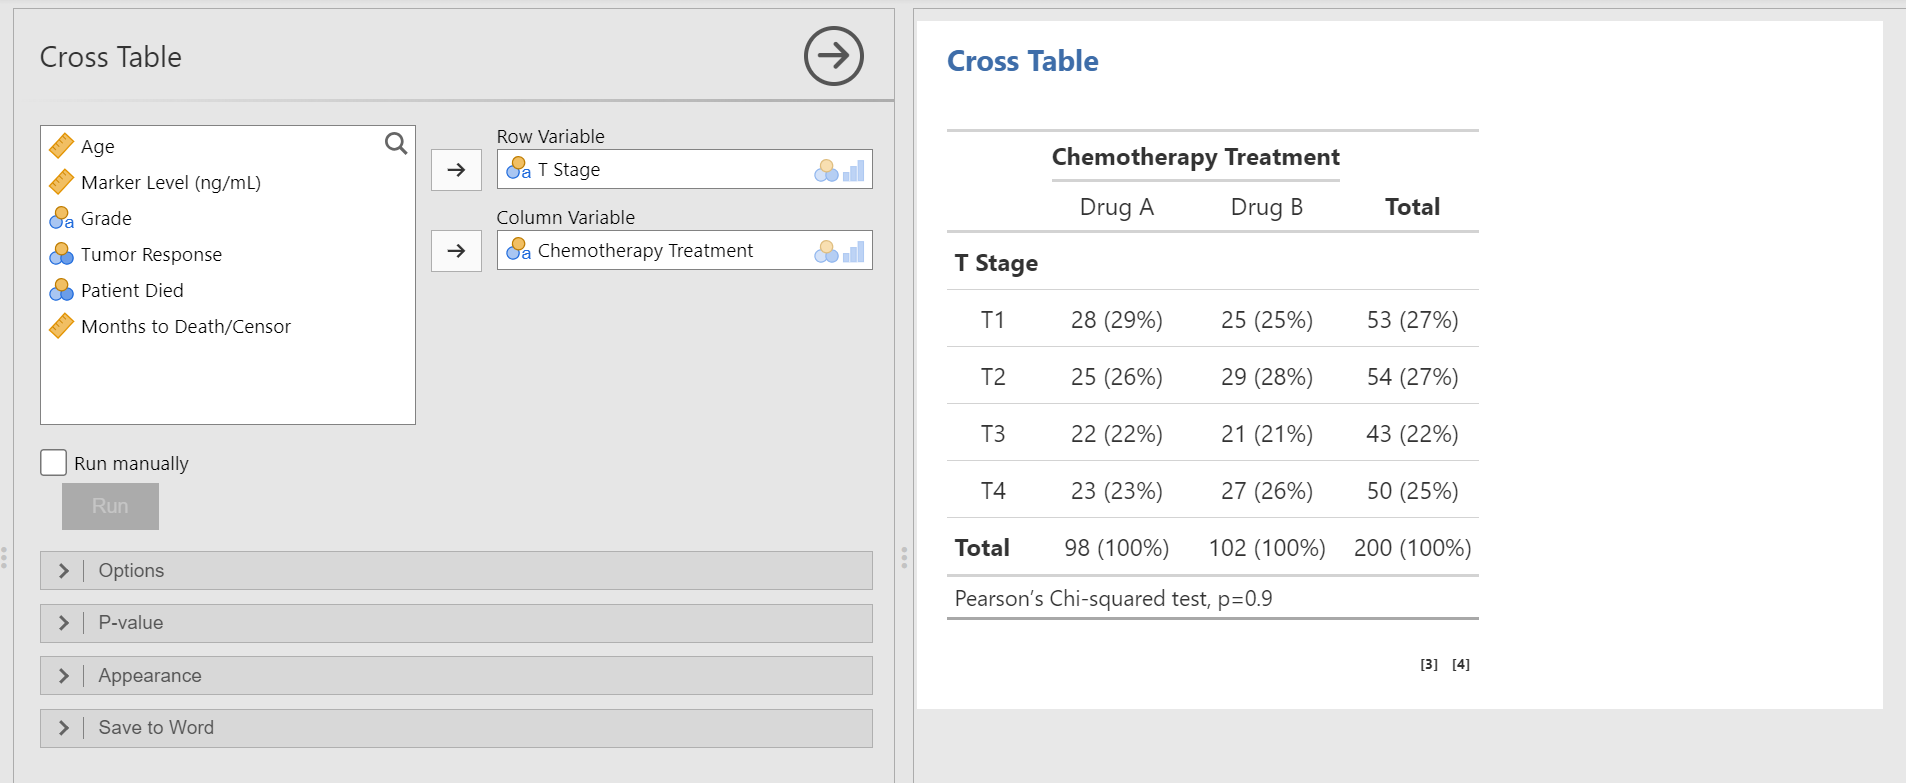Screen dimensions: 1906x783
Task: Click variable type icons in Row Variable box
Action: (x=839, y=171)
